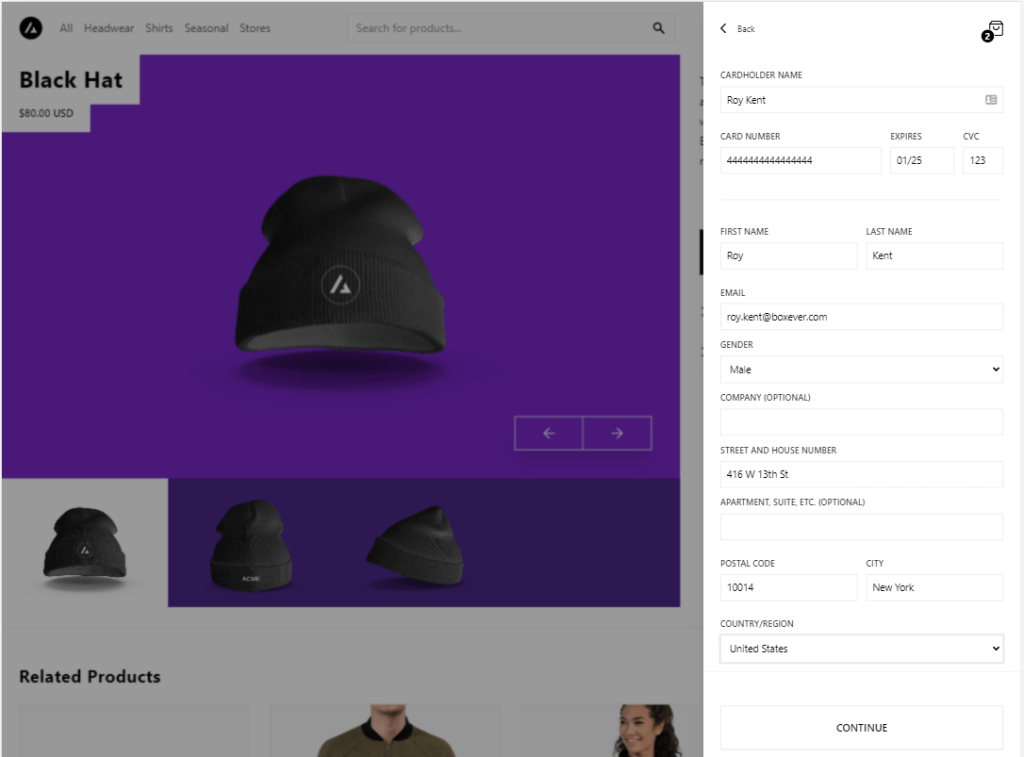Open the Seasonal category
This screenshot has width=1024, height=757.
click(x=206, y=28)
